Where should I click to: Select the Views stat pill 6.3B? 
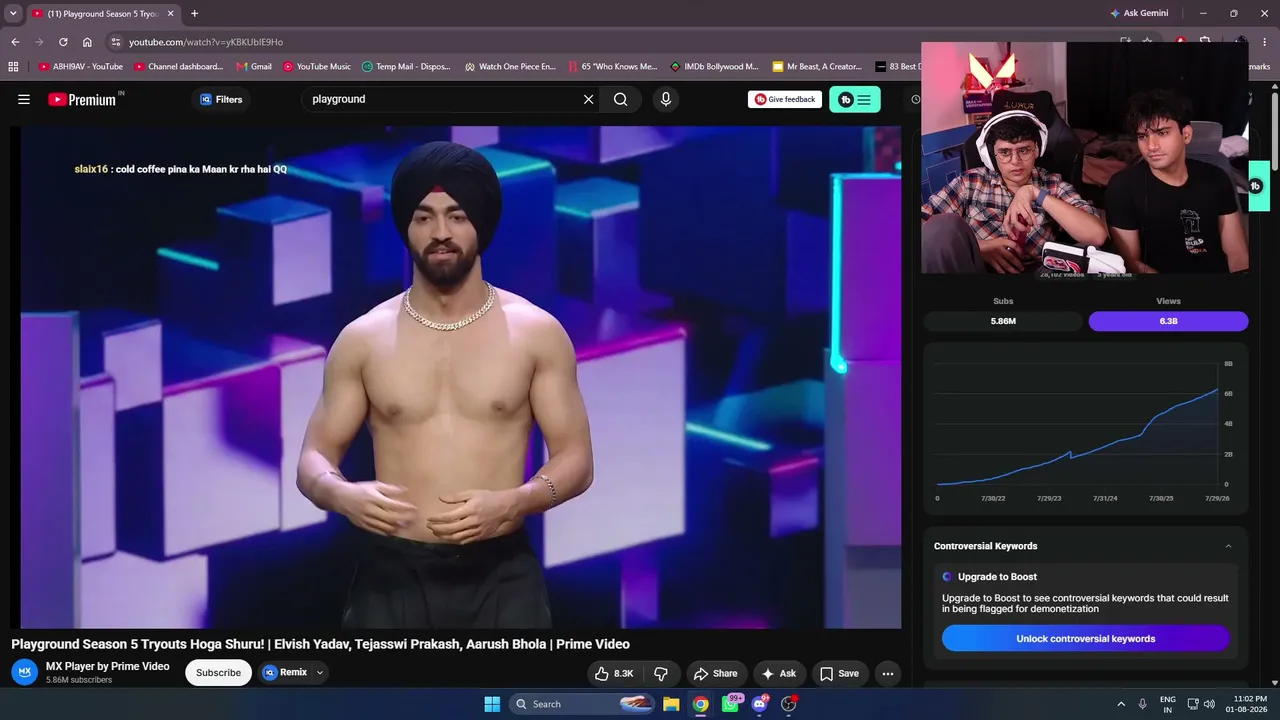1168,321
